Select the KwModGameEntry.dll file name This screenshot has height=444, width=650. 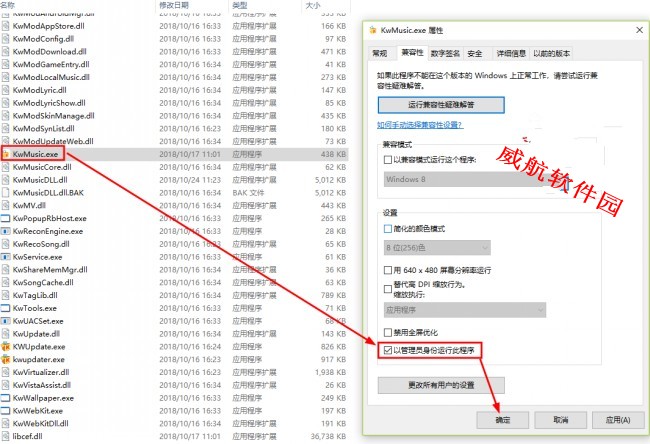pyautogui.click(x=51, y=64)
